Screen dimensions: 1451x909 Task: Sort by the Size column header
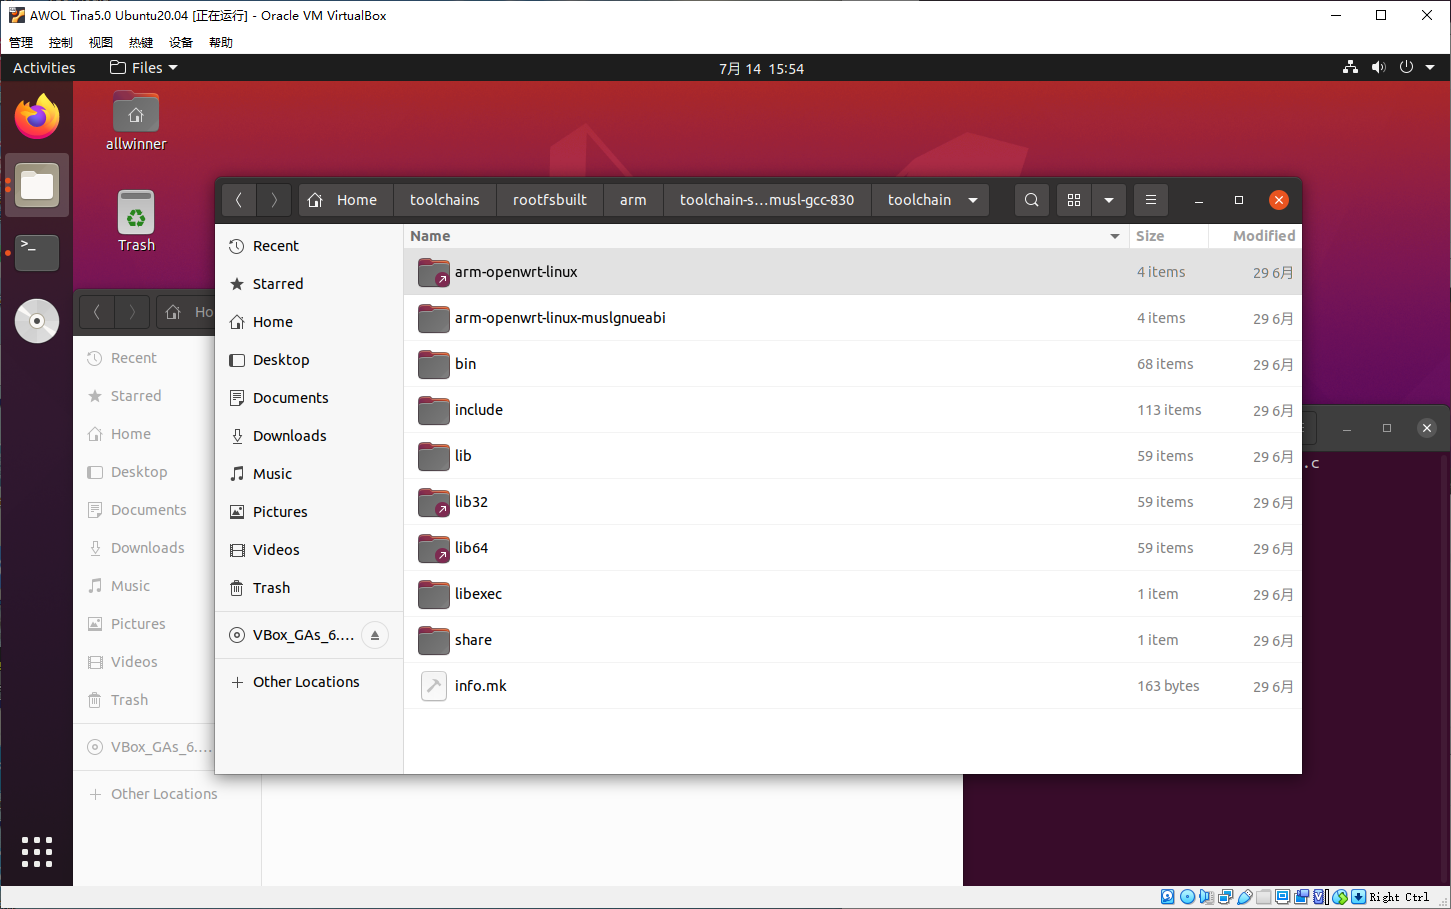tap(1150, 236)
